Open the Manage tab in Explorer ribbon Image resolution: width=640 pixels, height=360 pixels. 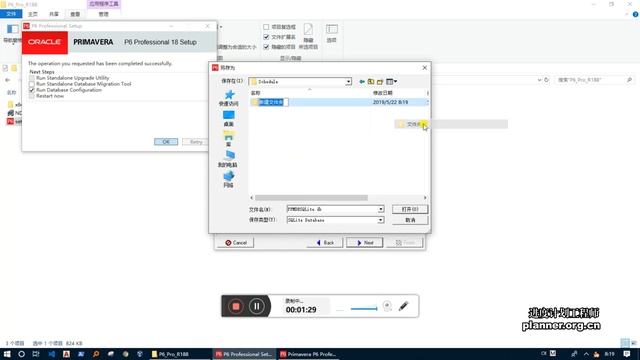[x=104, y=14]
